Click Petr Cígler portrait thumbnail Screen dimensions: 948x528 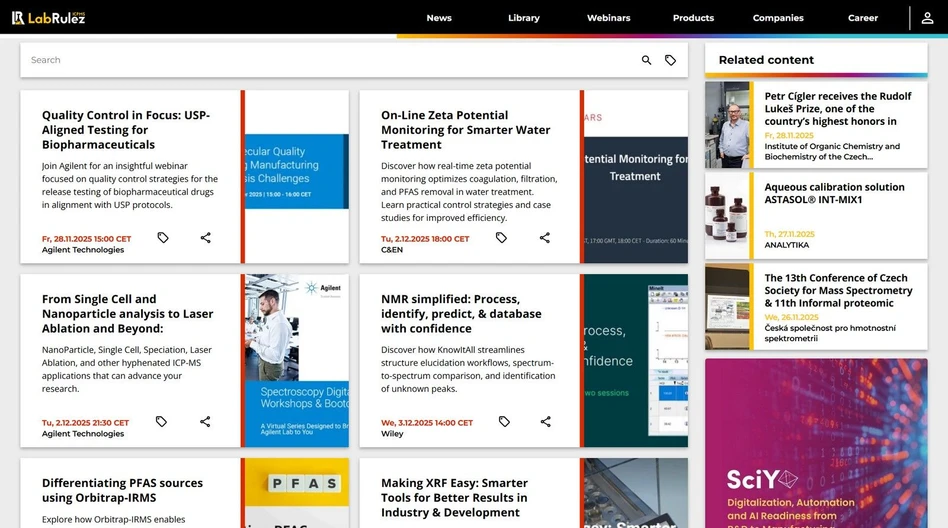(727, 125)
